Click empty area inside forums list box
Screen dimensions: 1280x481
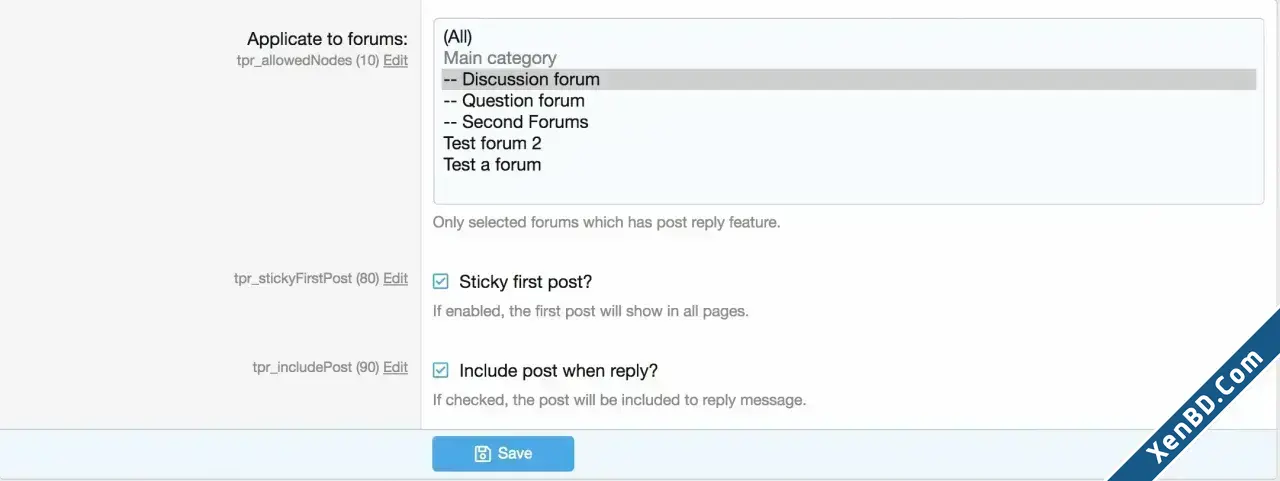tap(848, 189)
